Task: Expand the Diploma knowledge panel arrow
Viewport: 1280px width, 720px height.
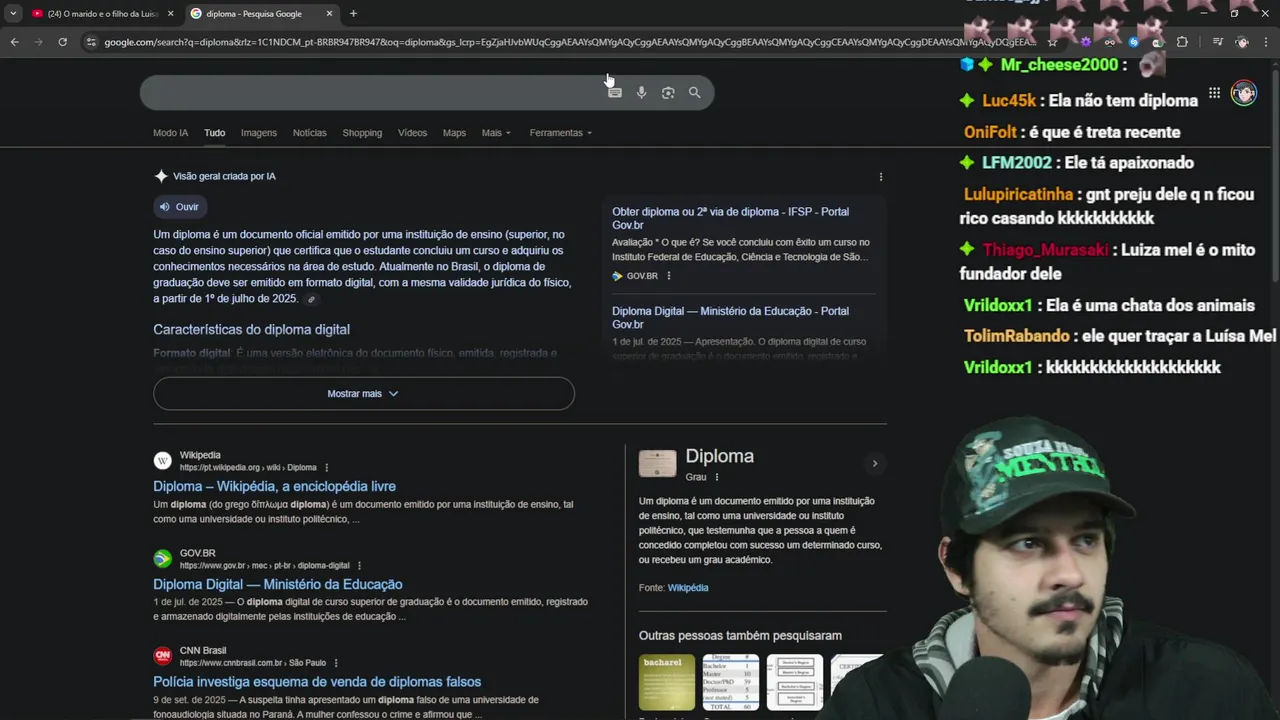Action: [874, 464]
